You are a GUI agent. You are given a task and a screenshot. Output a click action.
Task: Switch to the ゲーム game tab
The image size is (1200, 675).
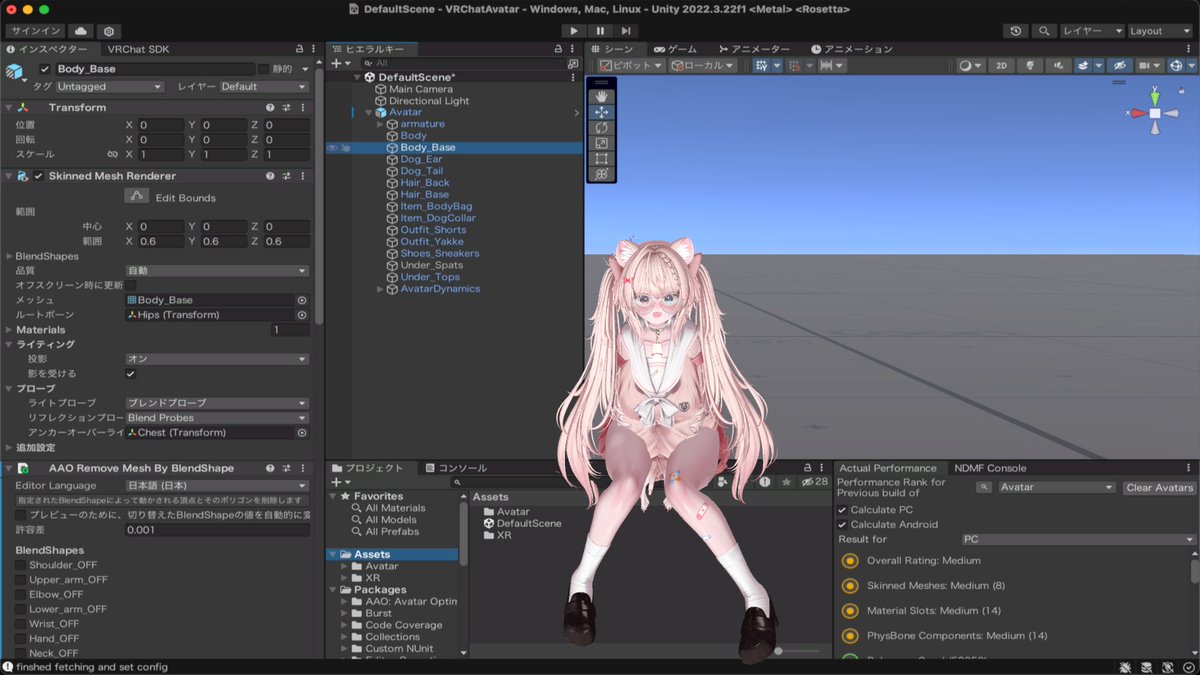tap(675, 49)
